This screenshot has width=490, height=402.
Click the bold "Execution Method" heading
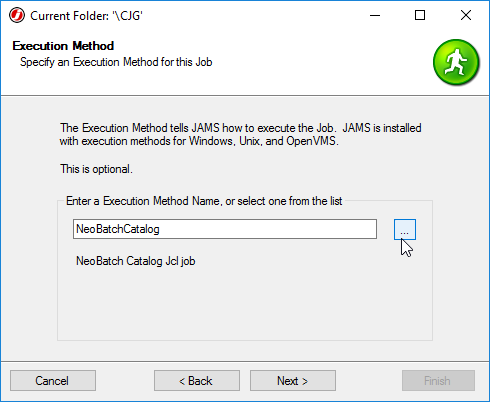coord(63,46)
